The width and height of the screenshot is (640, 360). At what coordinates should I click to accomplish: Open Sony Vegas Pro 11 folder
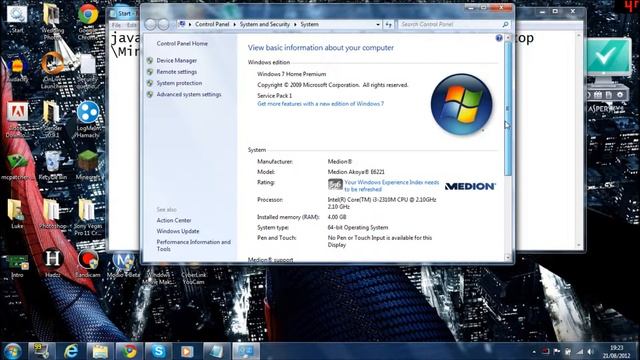pos(88,217)
